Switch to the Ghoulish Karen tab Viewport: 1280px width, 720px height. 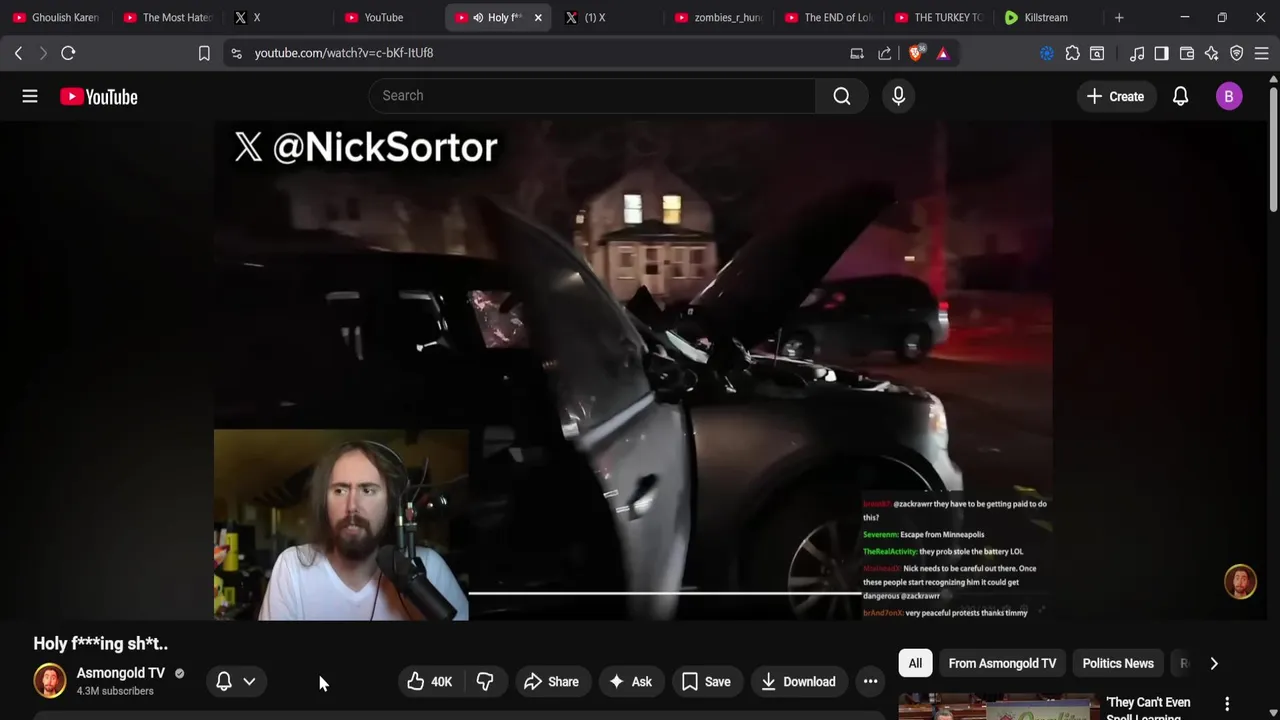click(x=56, y=17)
